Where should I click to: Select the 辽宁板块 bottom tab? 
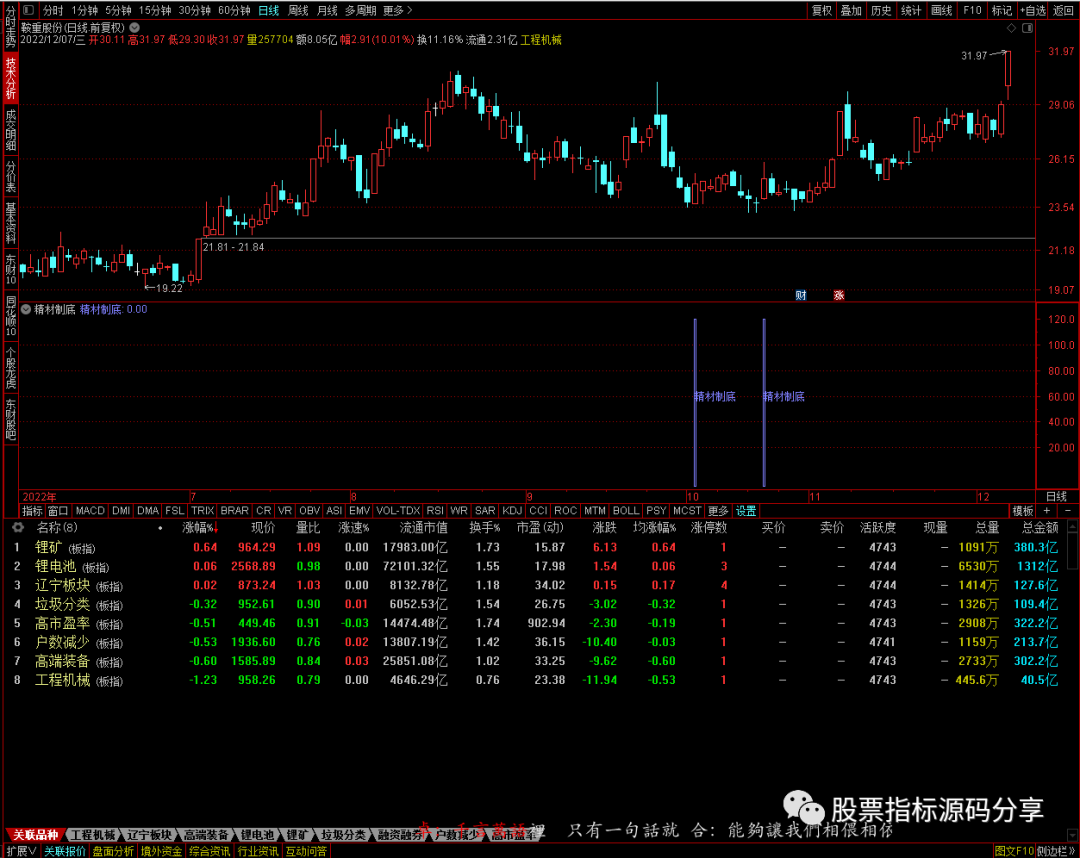tap(148, 835)
